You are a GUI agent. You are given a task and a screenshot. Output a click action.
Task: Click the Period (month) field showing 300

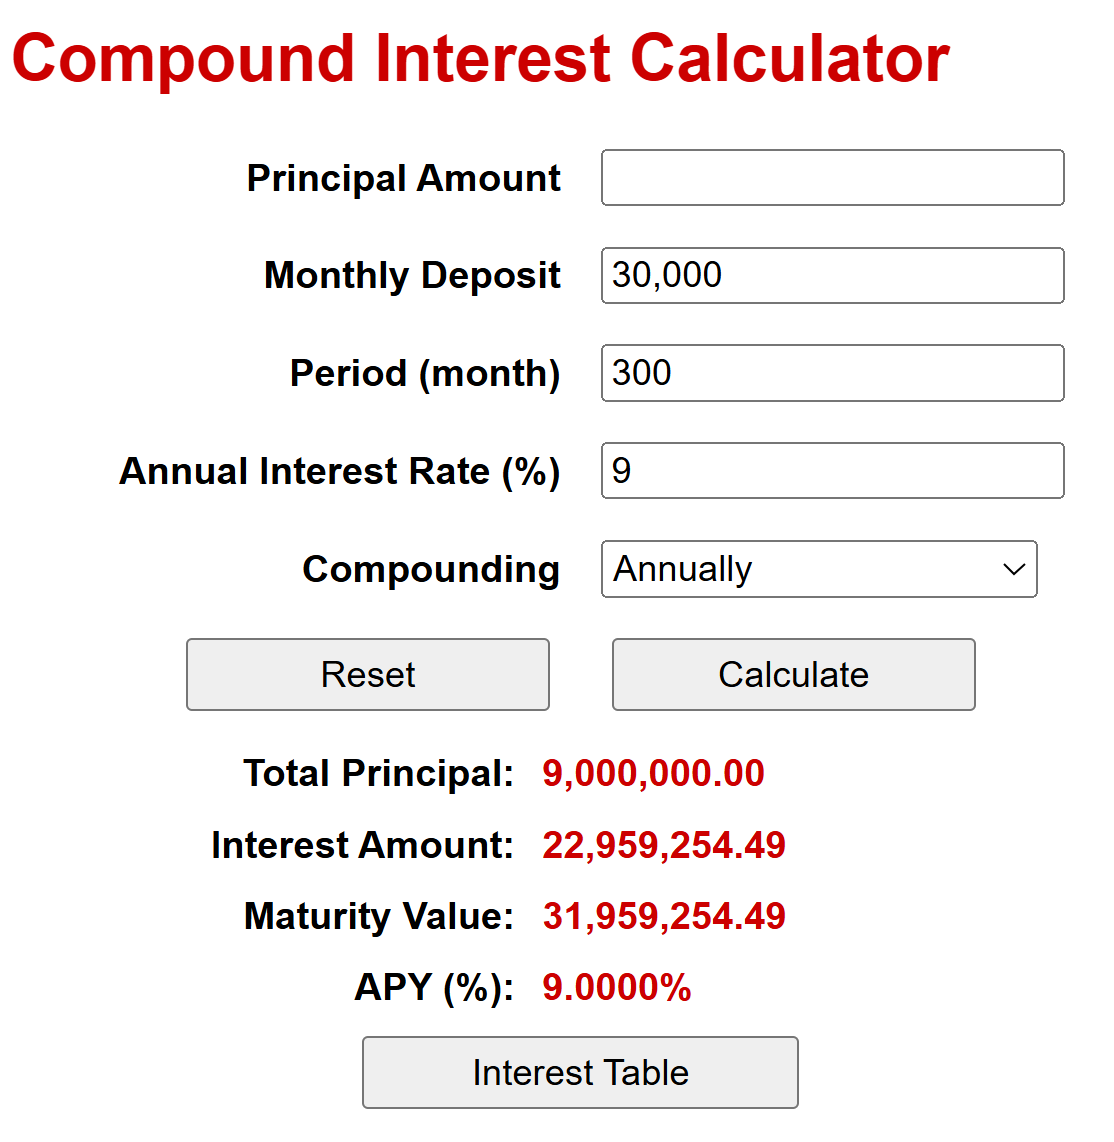pyautogui.click(x=832, y=373)
